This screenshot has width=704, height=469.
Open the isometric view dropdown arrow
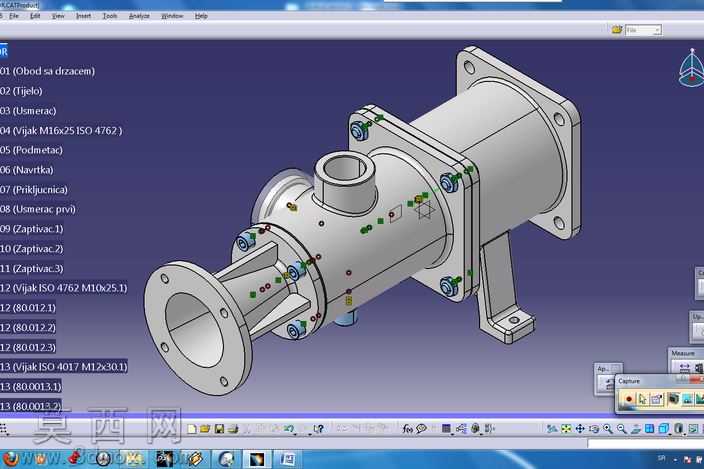tap(670, 434)
